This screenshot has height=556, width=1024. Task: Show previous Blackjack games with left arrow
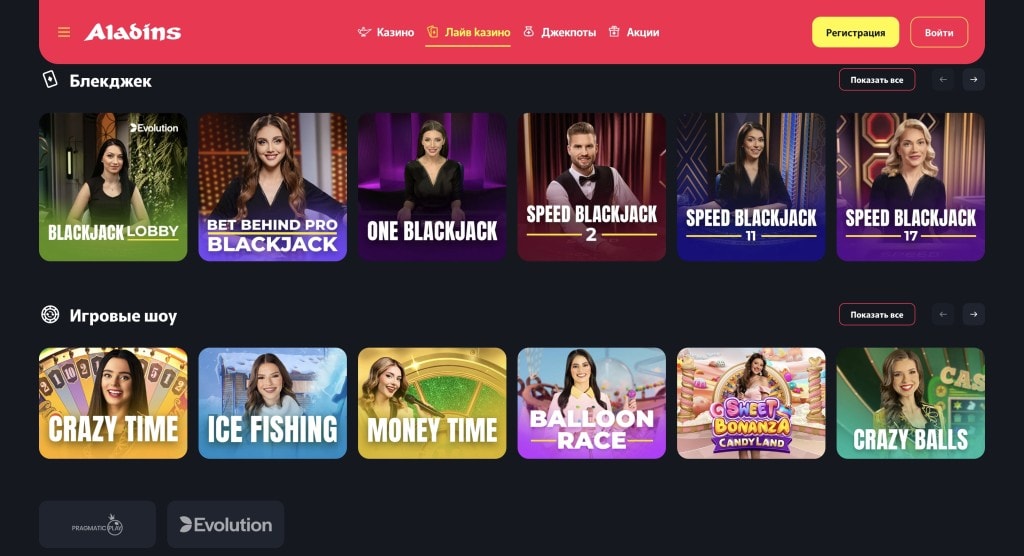(x=943, y=80)
